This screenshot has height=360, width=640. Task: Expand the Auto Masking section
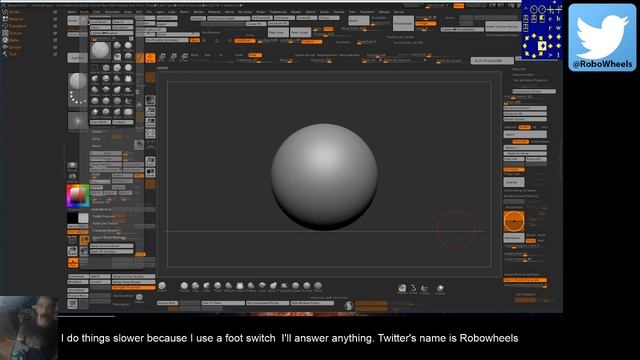pyautogui.click(x=102, y=209)
